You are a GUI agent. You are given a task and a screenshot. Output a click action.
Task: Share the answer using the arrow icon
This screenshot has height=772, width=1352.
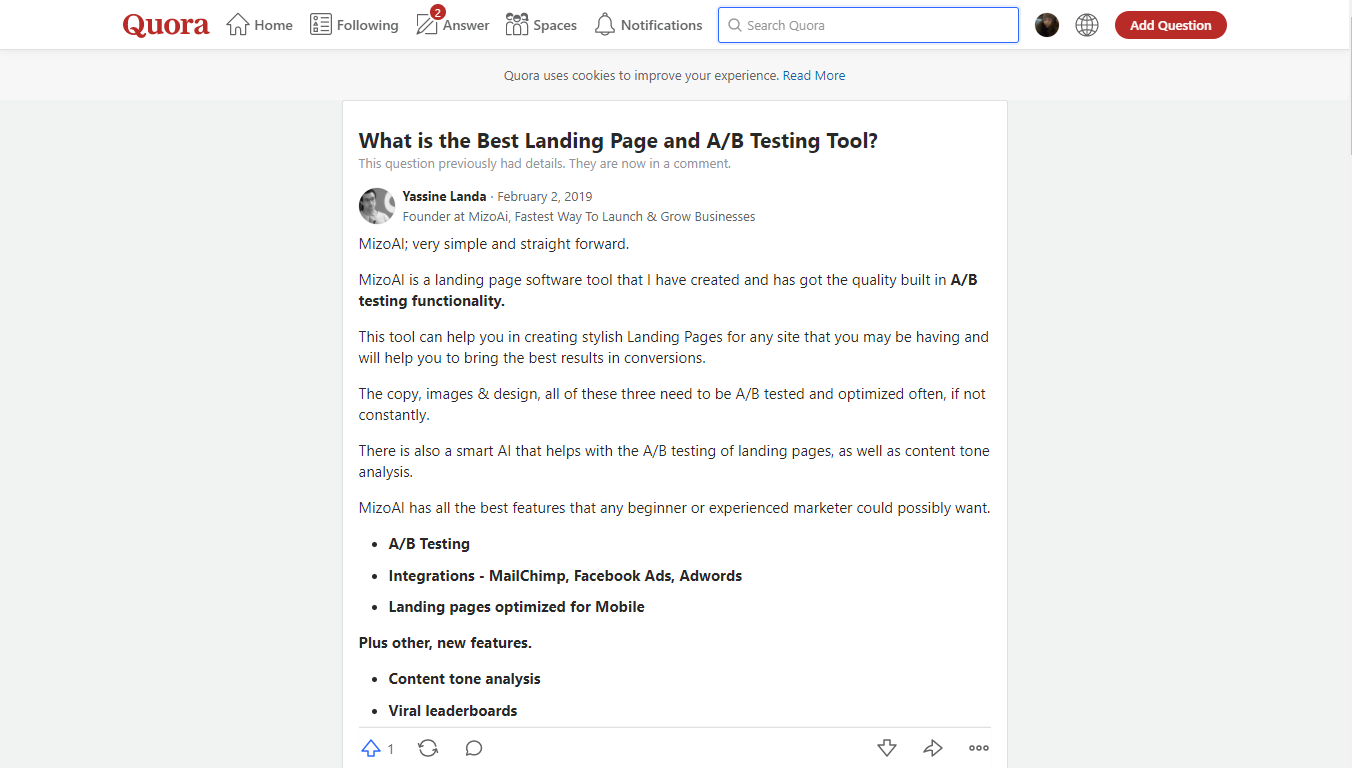point(933,748)
